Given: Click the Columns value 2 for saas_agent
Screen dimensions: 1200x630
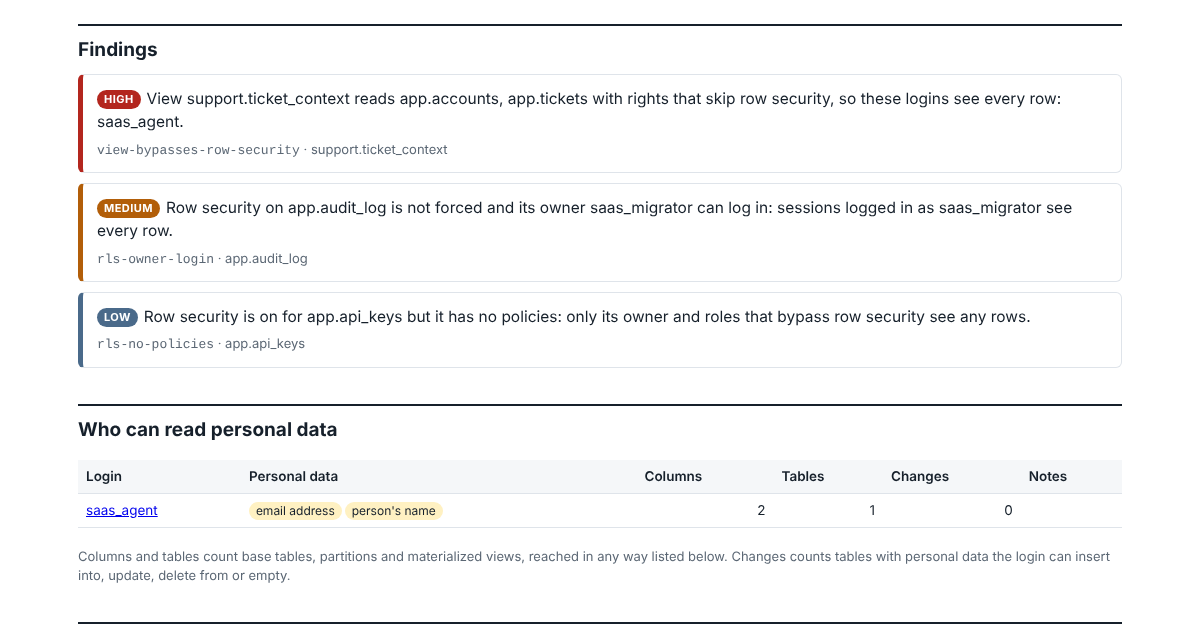Looking at the screenshot, I should 761,510.
